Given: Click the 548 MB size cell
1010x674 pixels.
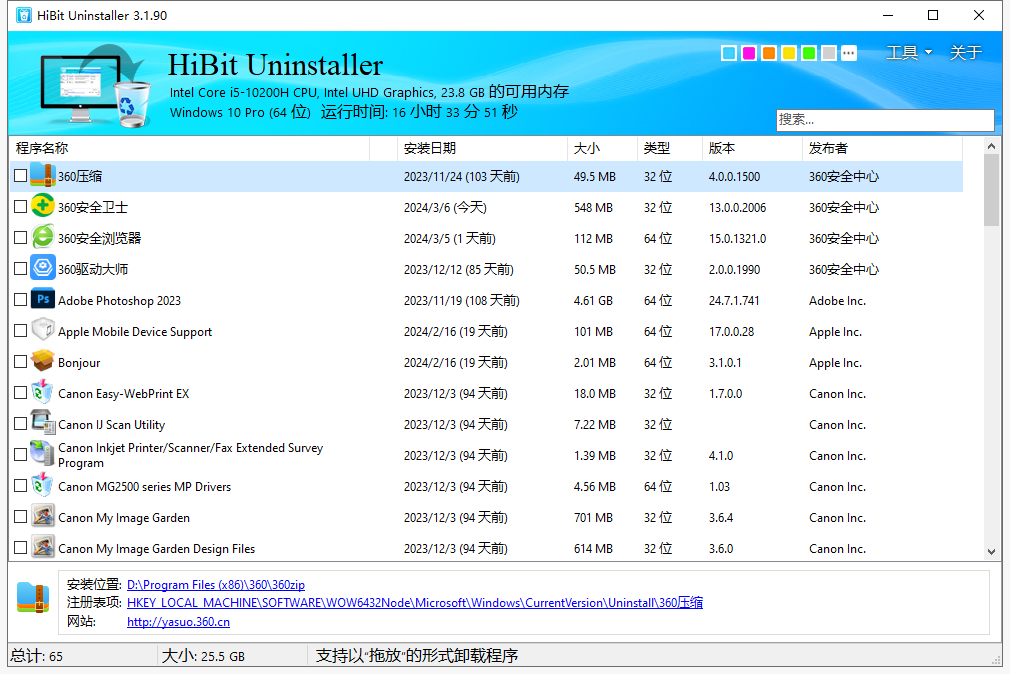Looking at the screenshot, I should [x=593, y=207].
